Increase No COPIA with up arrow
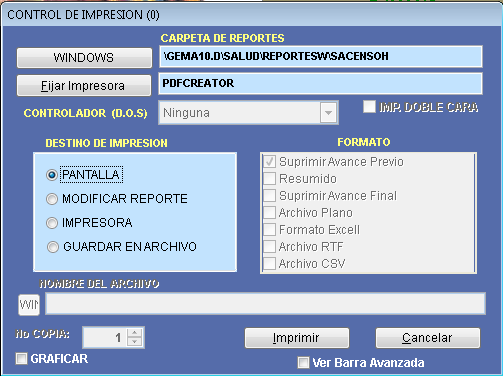 click(135, 333)
